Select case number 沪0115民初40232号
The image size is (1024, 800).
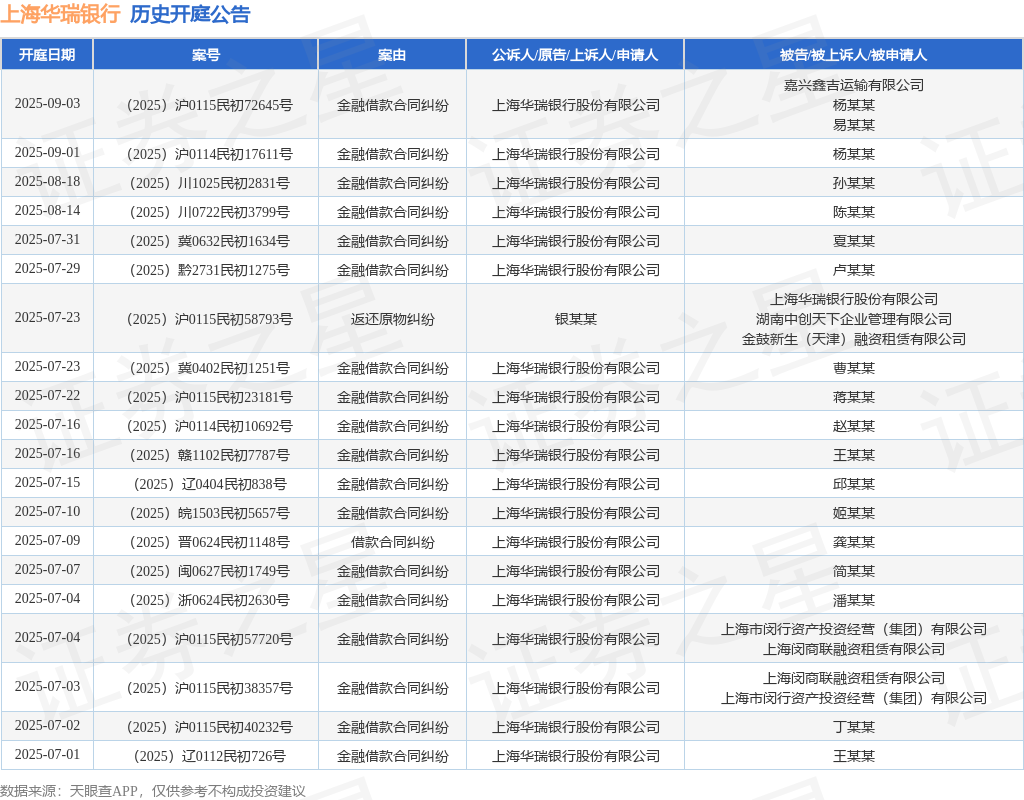point(210,727)
